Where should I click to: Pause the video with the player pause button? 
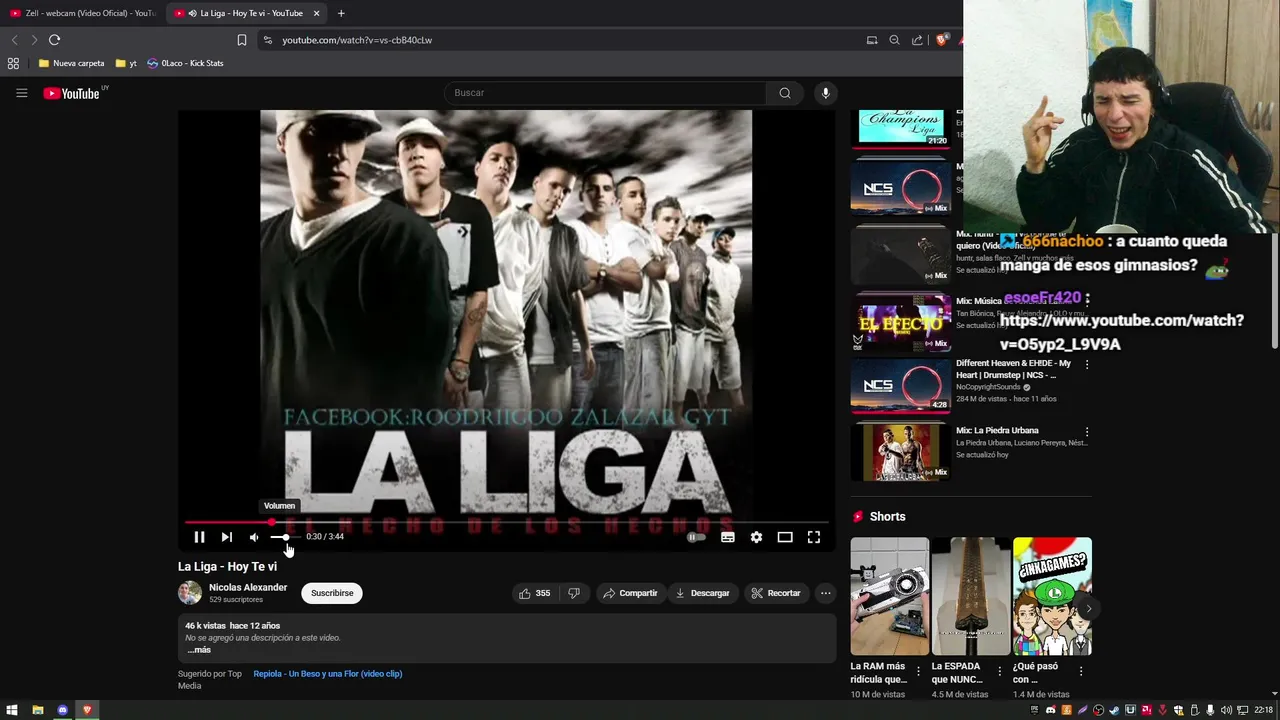(x=199, y=537)
